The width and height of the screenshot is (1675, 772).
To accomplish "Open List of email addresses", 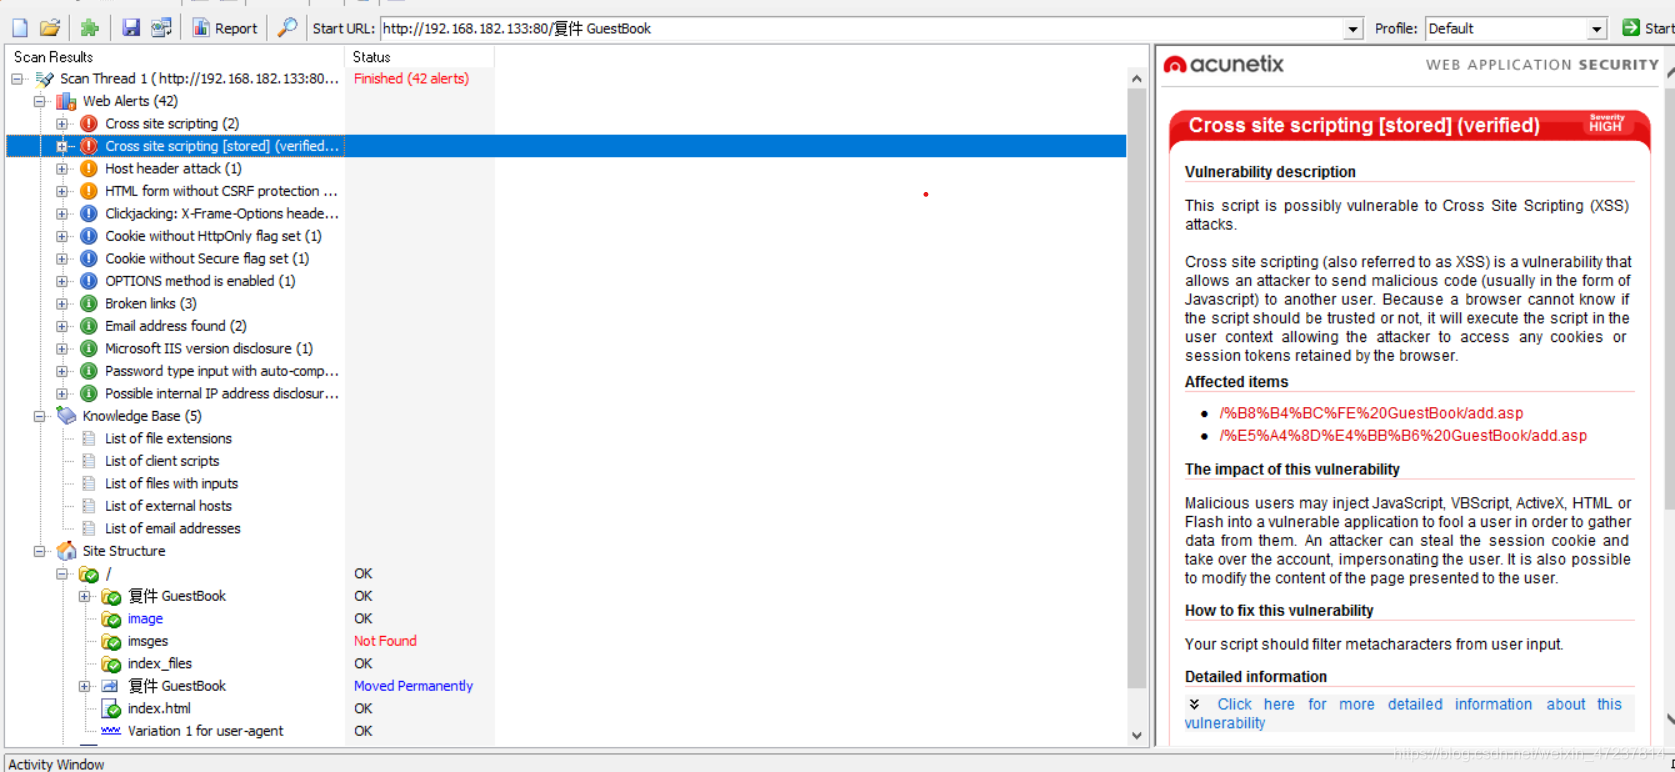I will pos(173,529).
